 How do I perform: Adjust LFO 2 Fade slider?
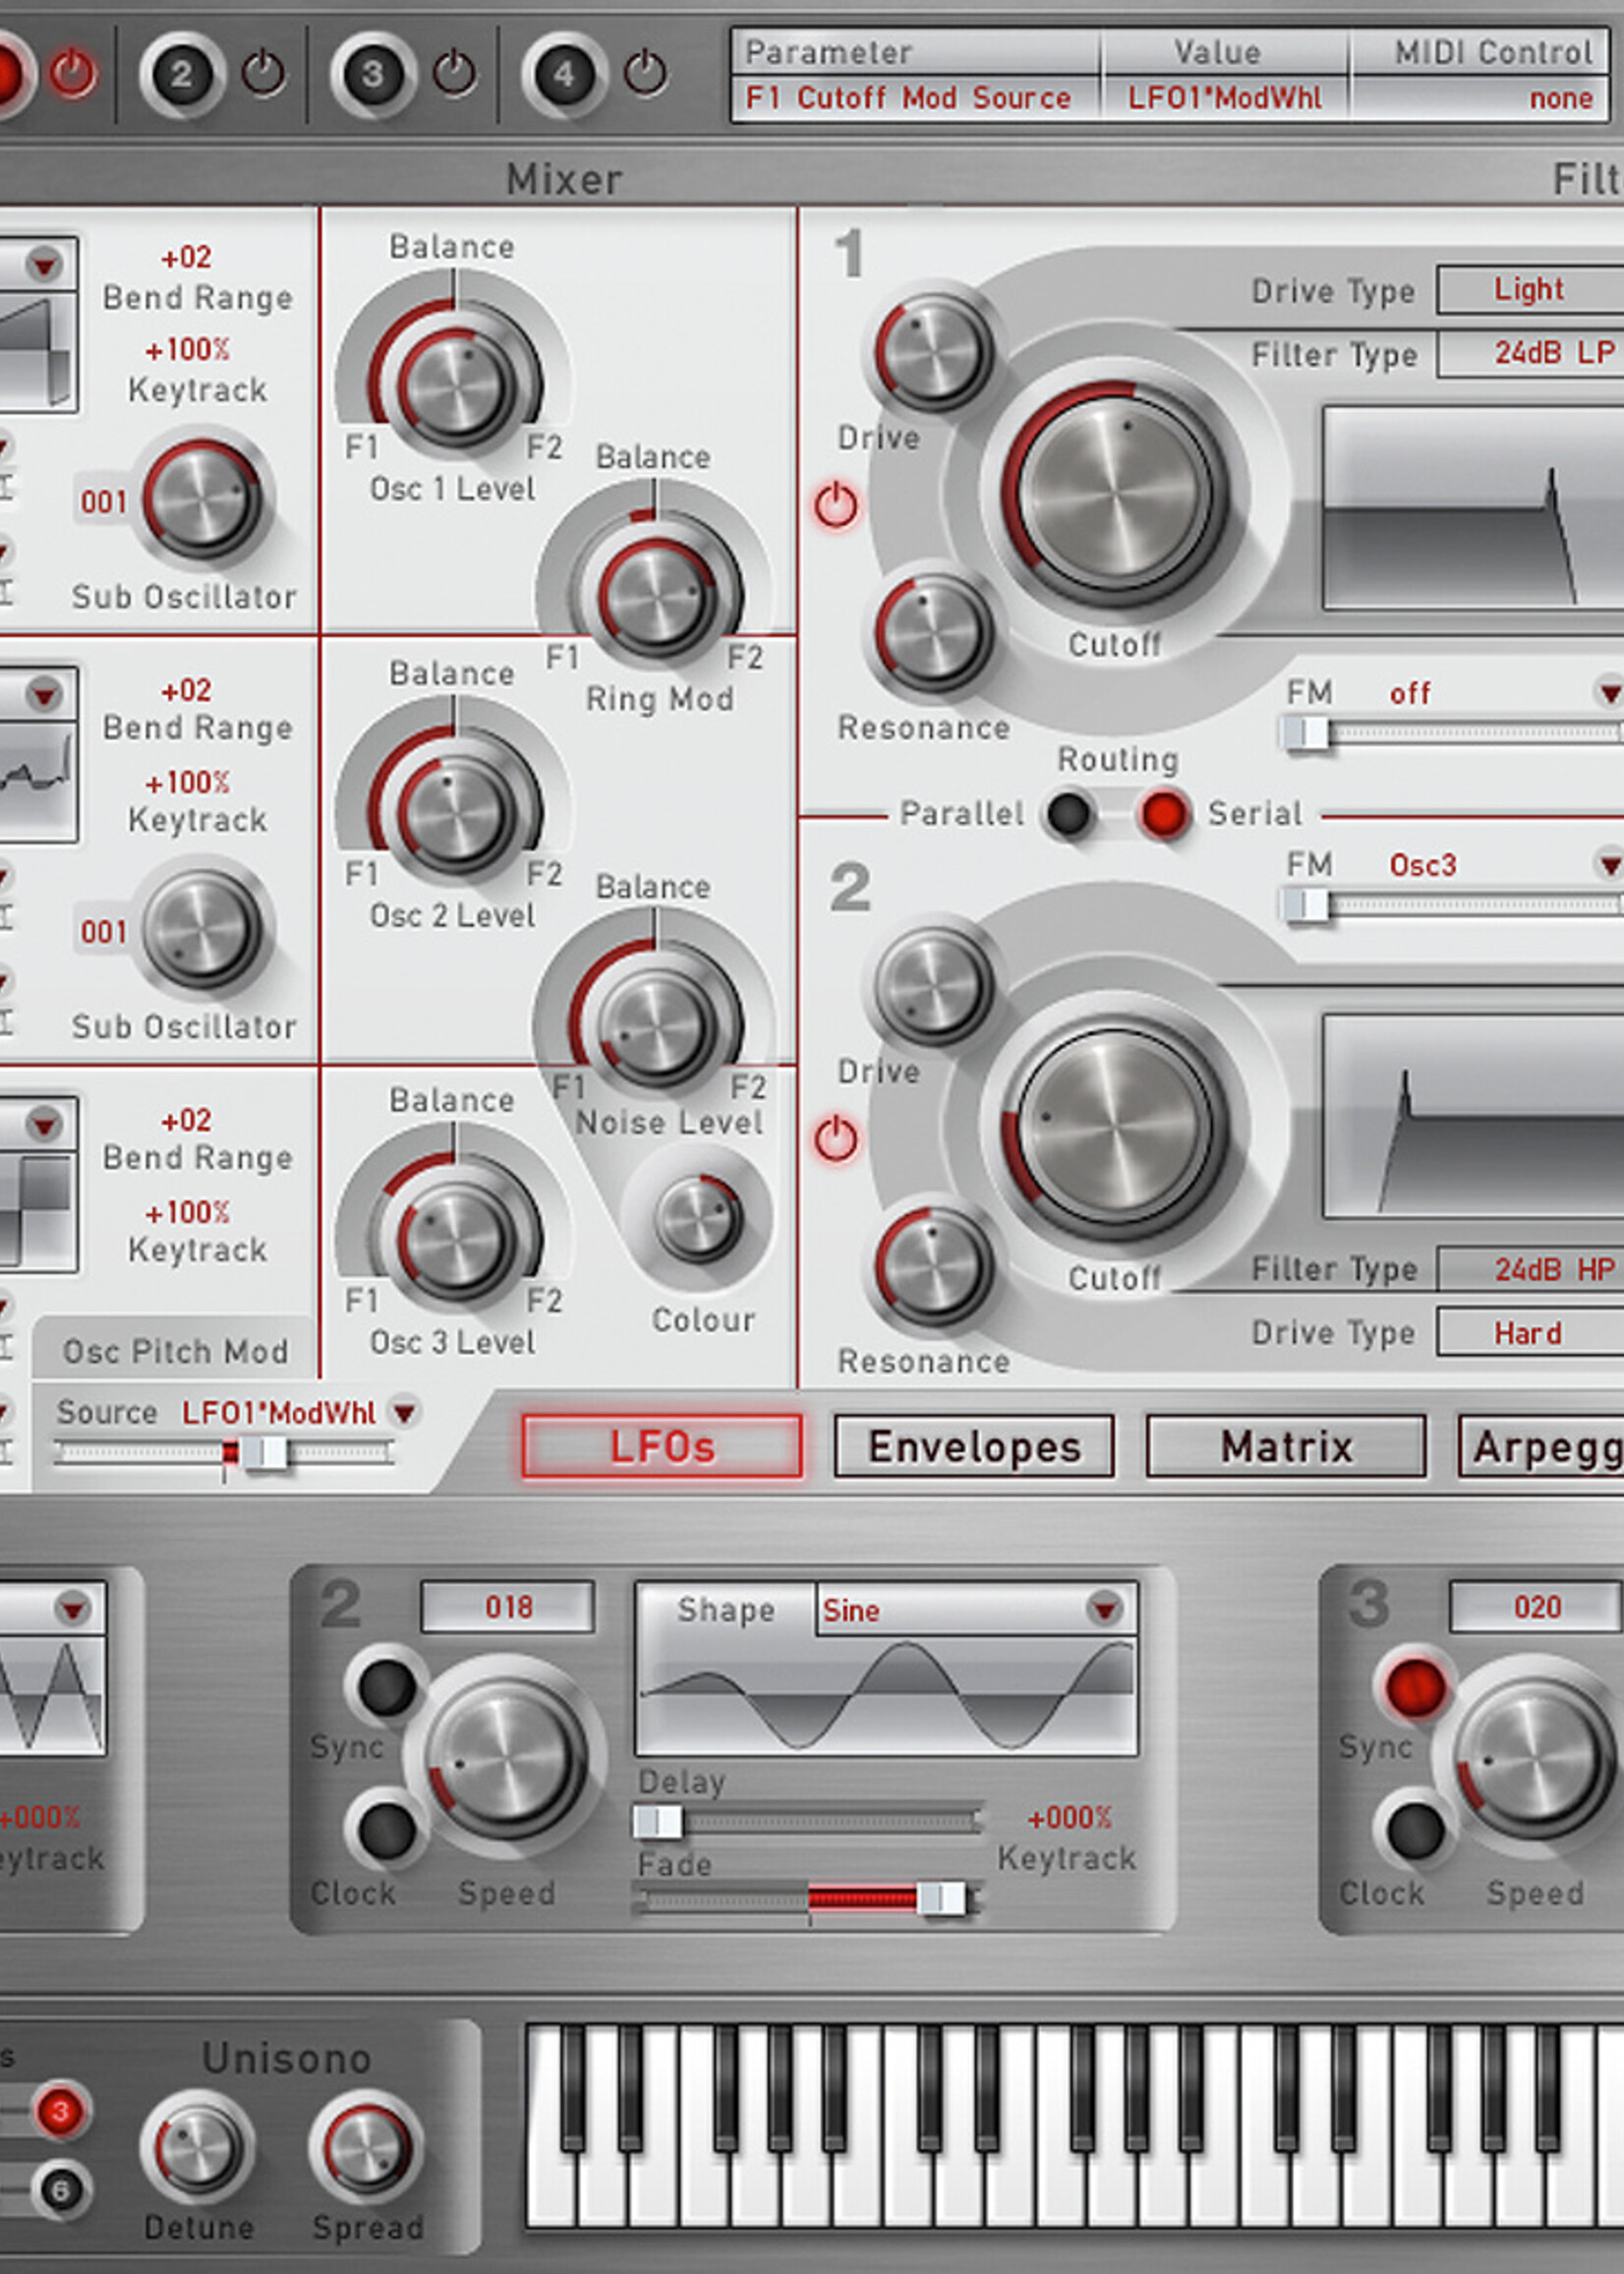(807, 1897)
